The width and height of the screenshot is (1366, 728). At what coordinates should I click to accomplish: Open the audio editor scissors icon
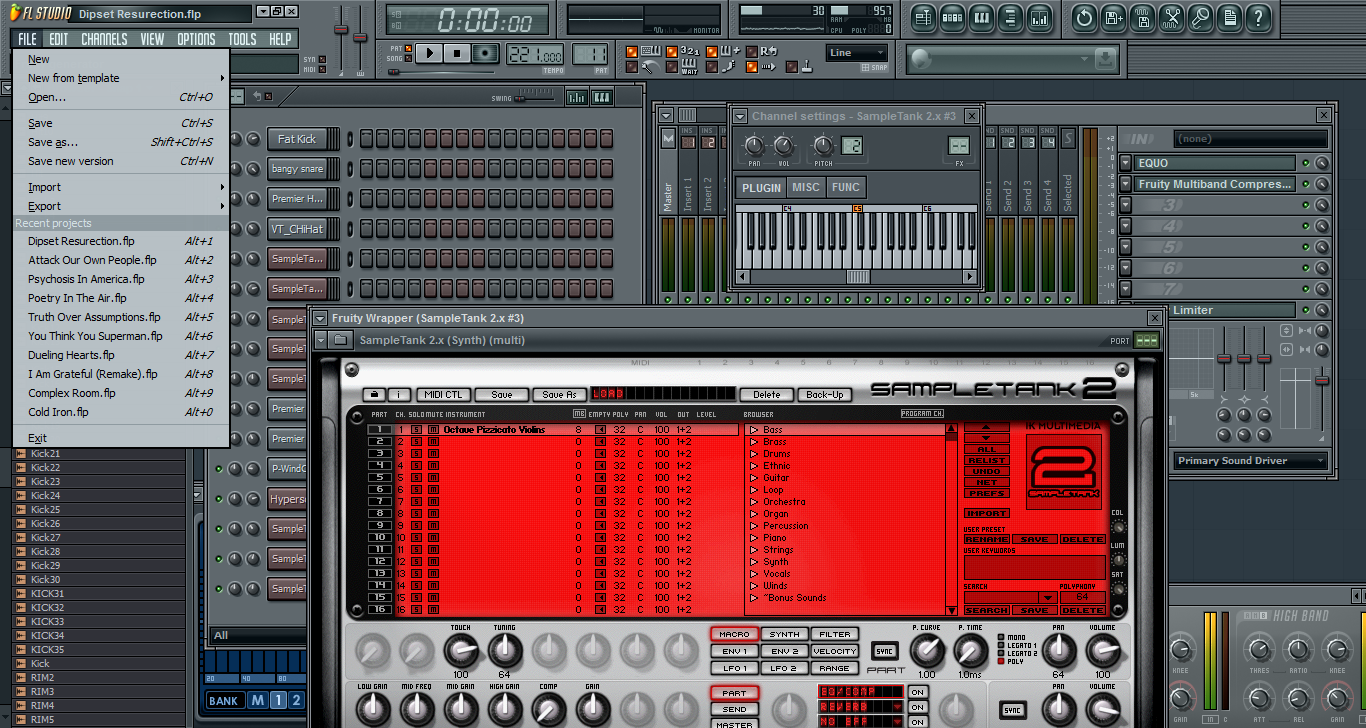tap(1172, 17)
